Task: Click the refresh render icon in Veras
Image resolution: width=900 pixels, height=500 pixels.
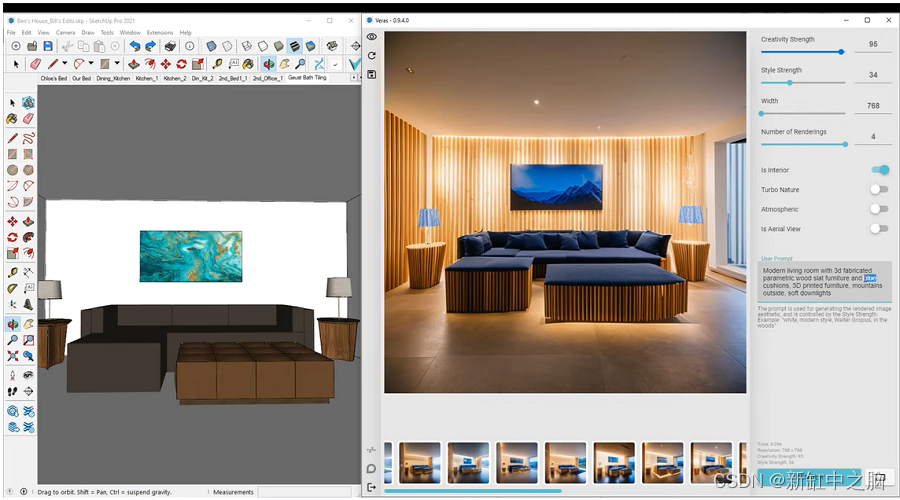Action: tap(372, 56)
